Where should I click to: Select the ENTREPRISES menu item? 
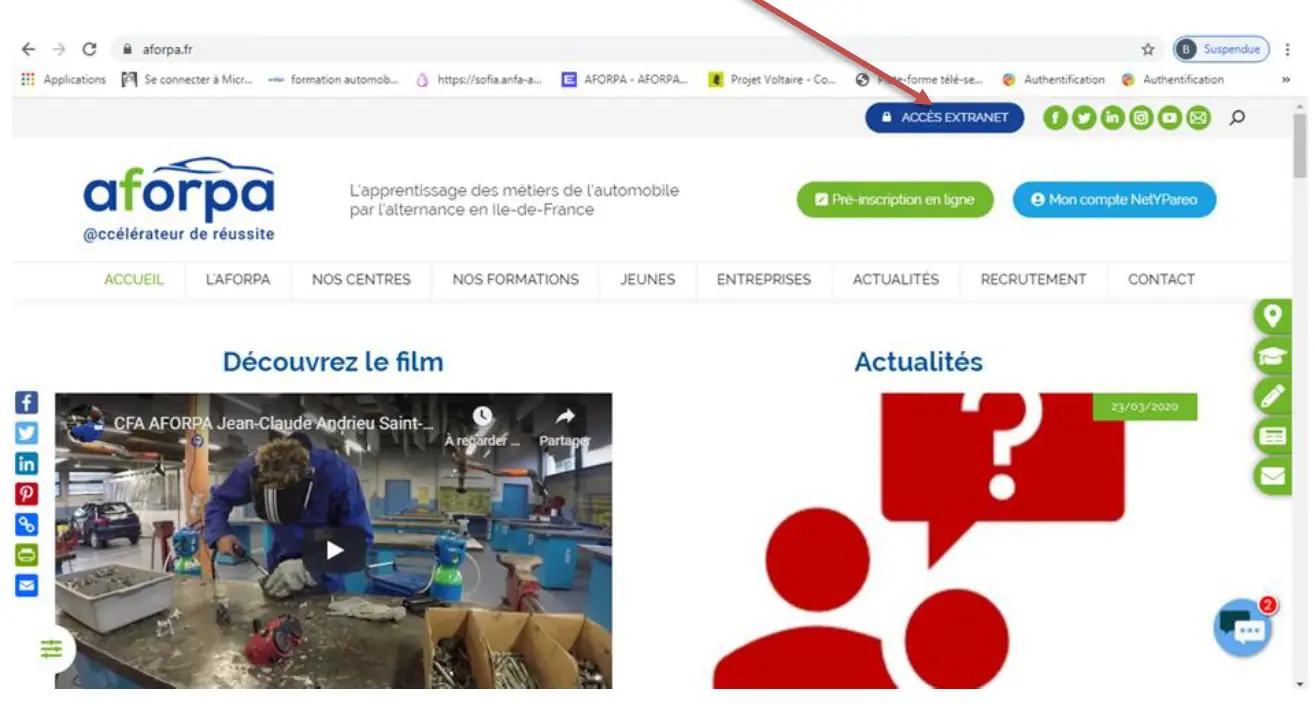(x=763, y=280)
